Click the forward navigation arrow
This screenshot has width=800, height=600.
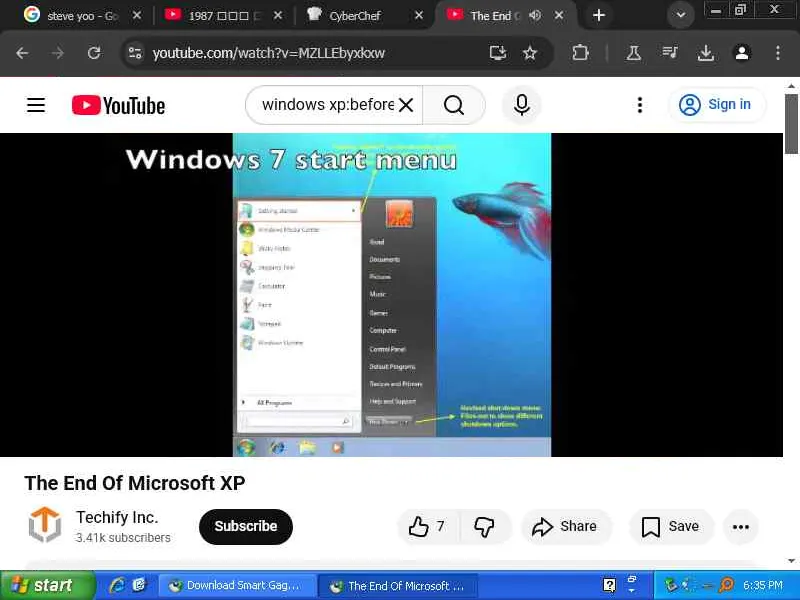click(x=58, y=53)
